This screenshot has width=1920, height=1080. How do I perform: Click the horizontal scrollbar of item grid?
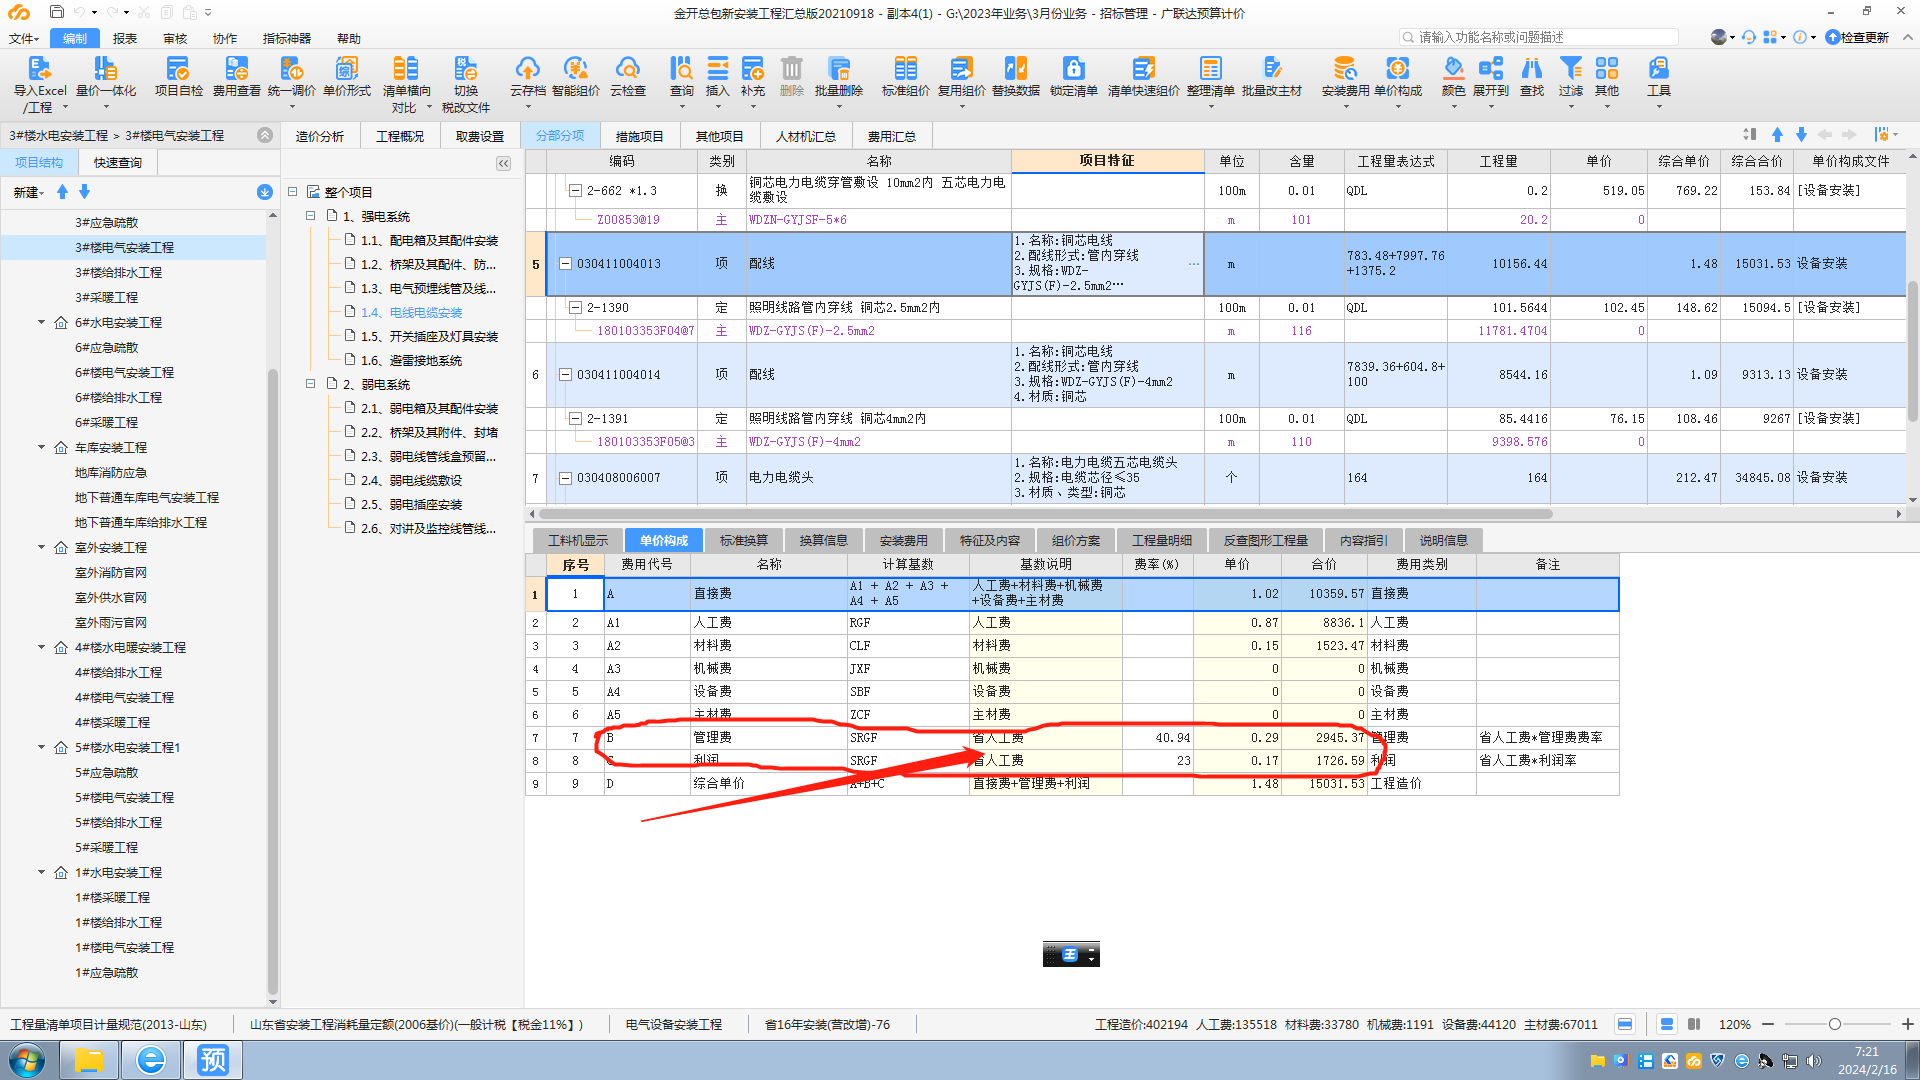pos(1046,514)
